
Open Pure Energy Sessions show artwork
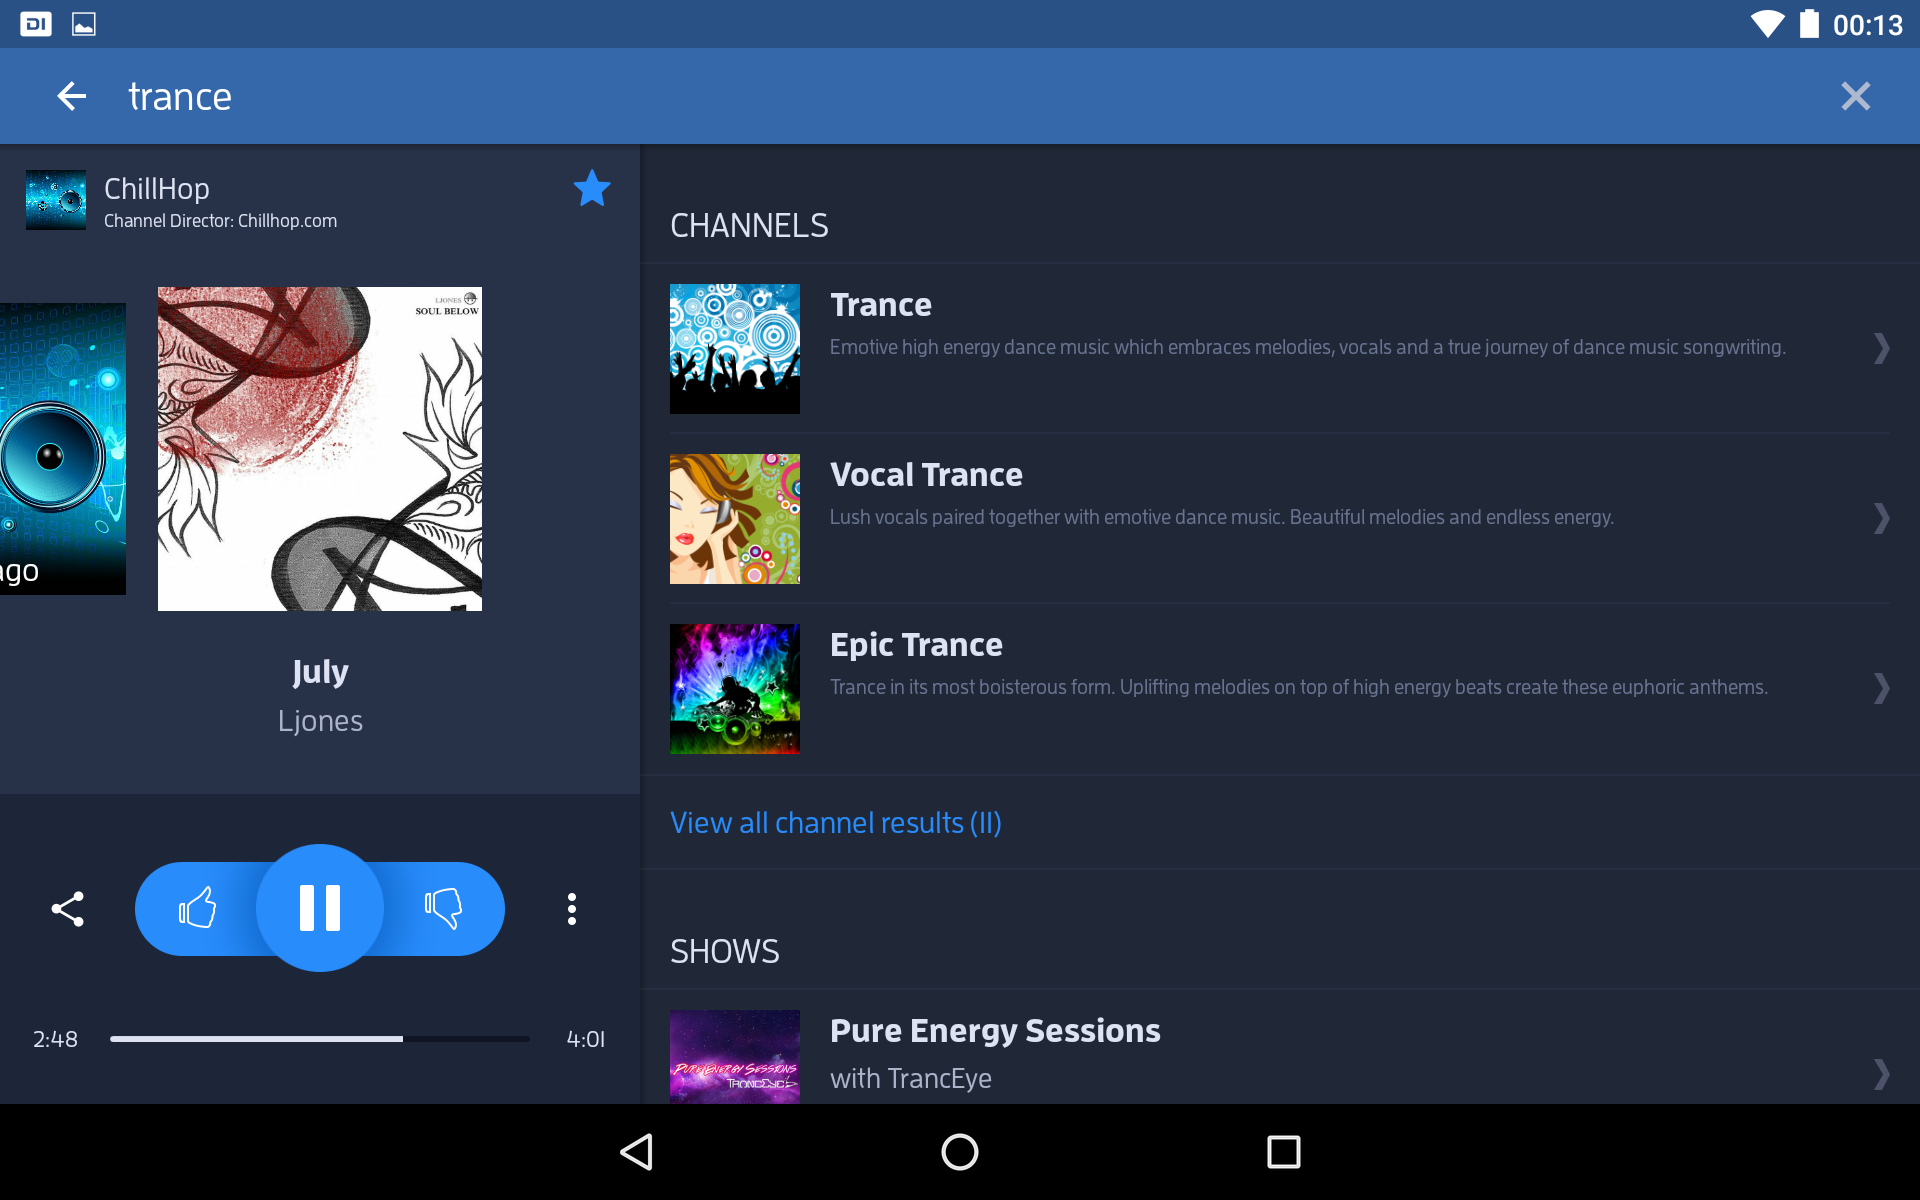(735, 1057)
